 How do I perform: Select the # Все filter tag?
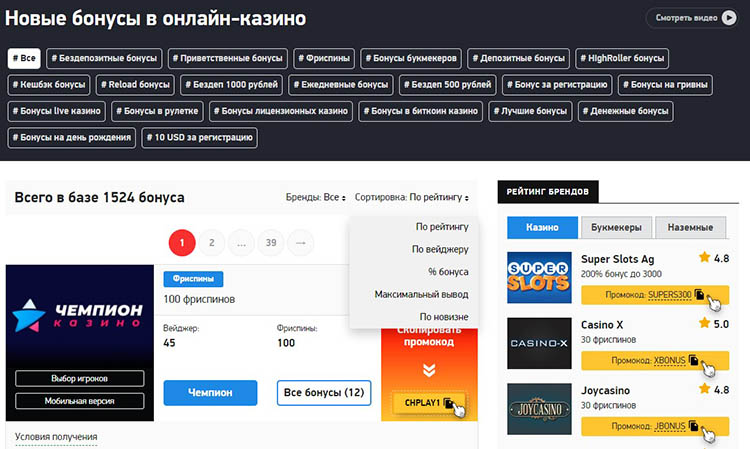pyautogui.click(x=24, y=58)
